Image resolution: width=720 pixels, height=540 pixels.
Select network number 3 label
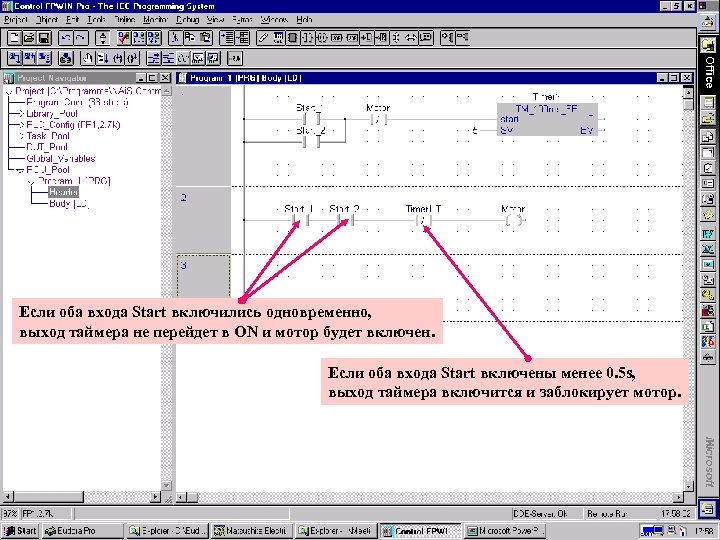[x=184, y=265]
